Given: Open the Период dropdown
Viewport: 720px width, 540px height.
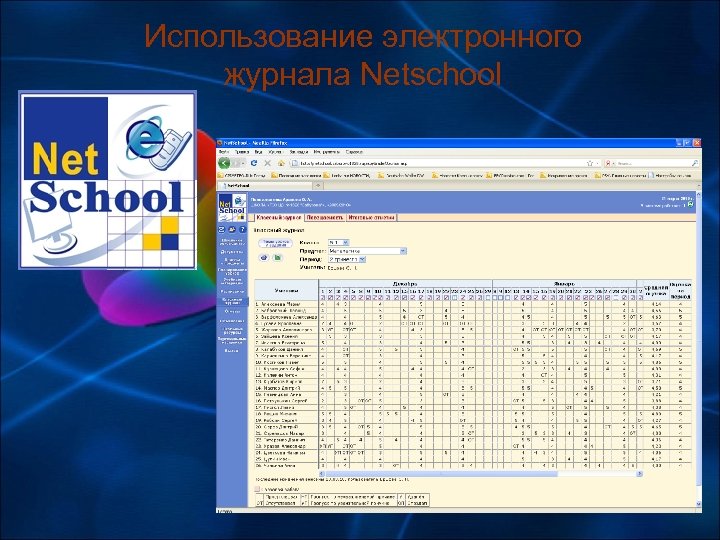Looking at the screenshot, I should click(347, 259).
